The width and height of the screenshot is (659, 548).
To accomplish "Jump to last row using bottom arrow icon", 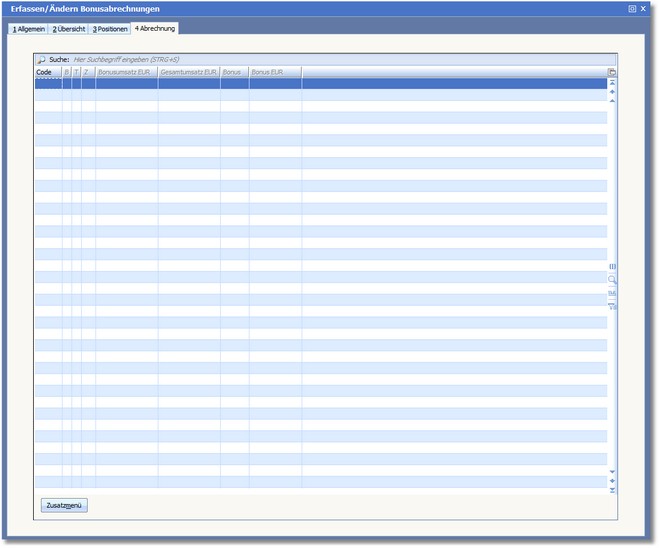I will click(x=612, y=490).
